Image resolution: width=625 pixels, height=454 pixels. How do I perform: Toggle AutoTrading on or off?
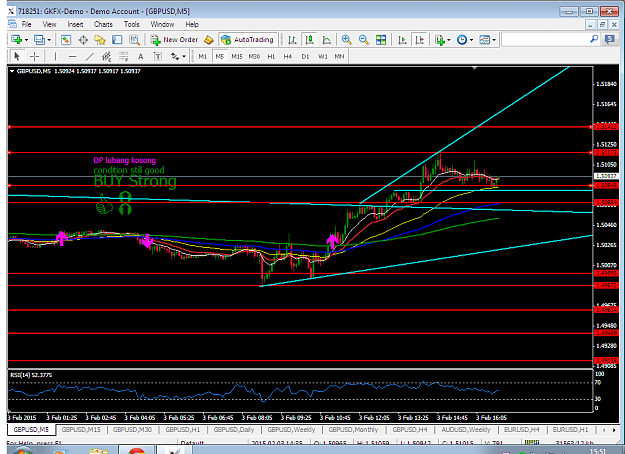(248, 40)
